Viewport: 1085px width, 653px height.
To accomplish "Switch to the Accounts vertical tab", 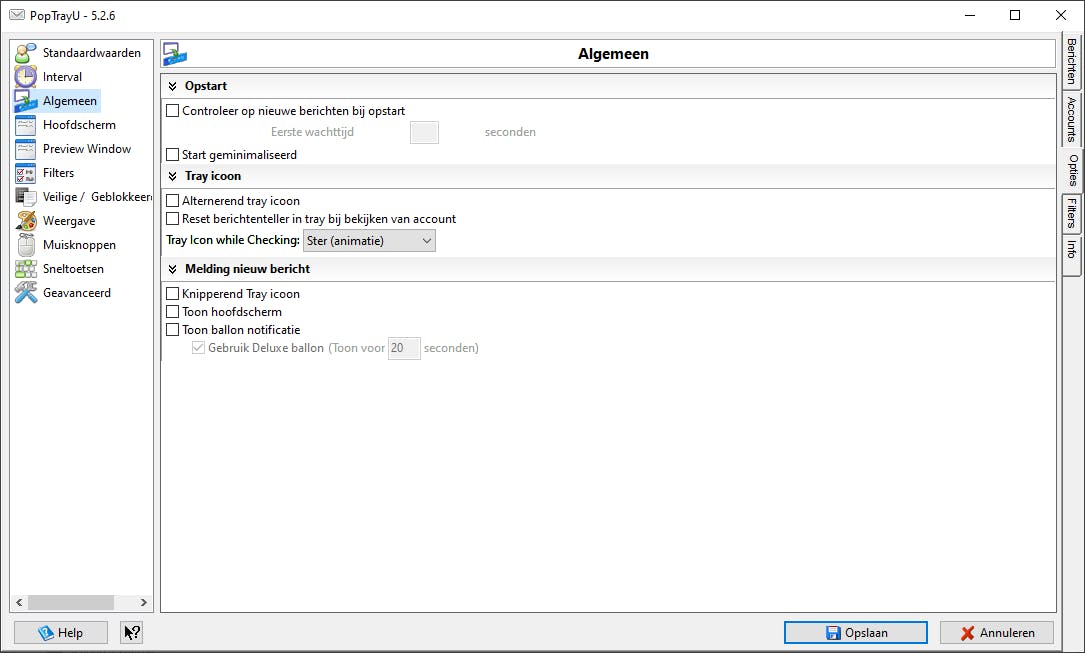I will click(1071, 119).
